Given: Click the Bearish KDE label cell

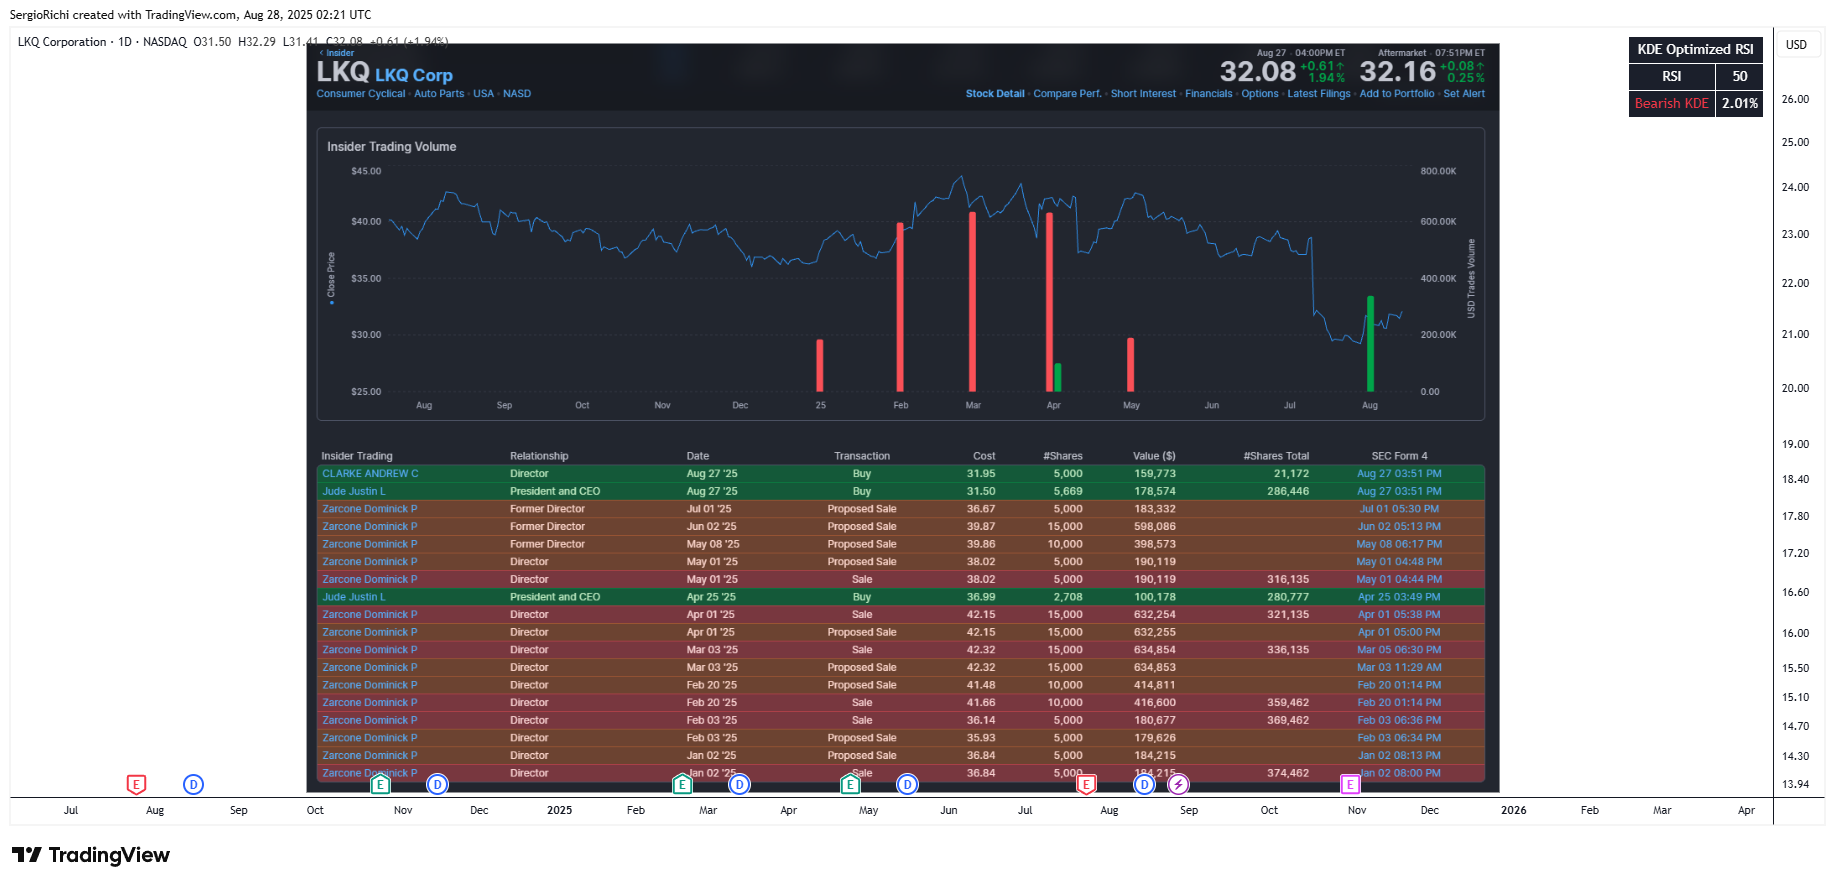Looking at the screenshot, I should 1672,104.
